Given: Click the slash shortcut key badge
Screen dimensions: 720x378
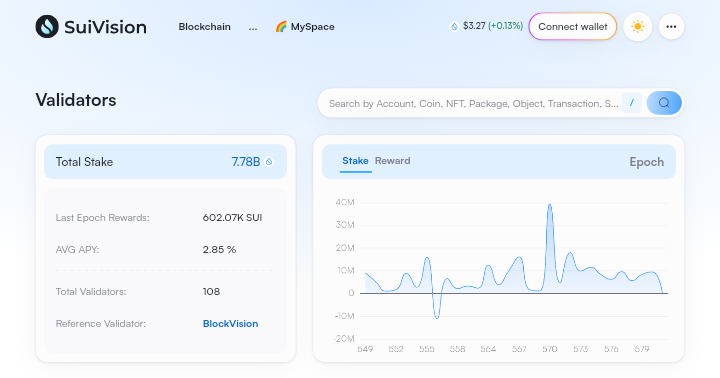Looking at the screenshot, I should (x=632, y=103).
